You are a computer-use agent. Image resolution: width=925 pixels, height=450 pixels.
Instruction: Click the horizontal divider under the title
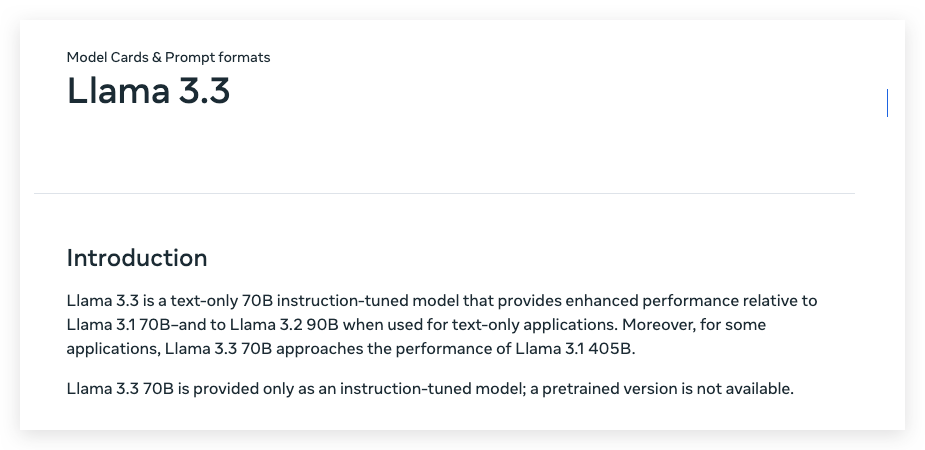444,193
